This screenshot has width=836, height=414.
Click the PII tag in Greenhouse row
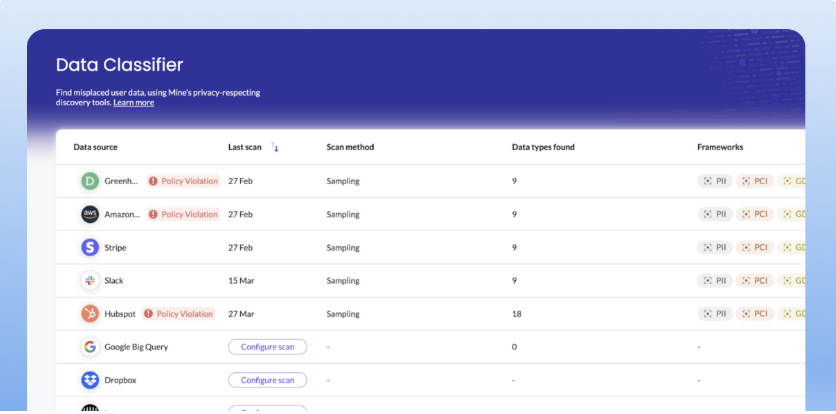715,181
